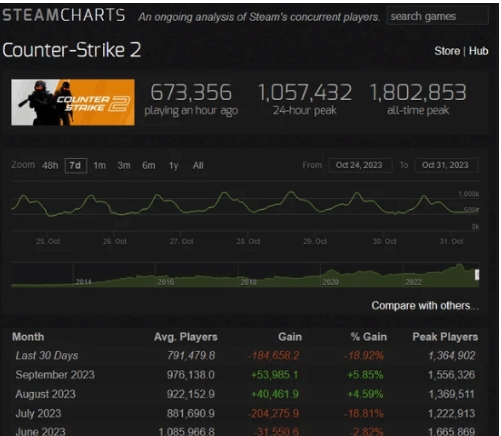Select the Peak Players column header
The width and height of the screenshot is (501, 436).
(445, 337)
